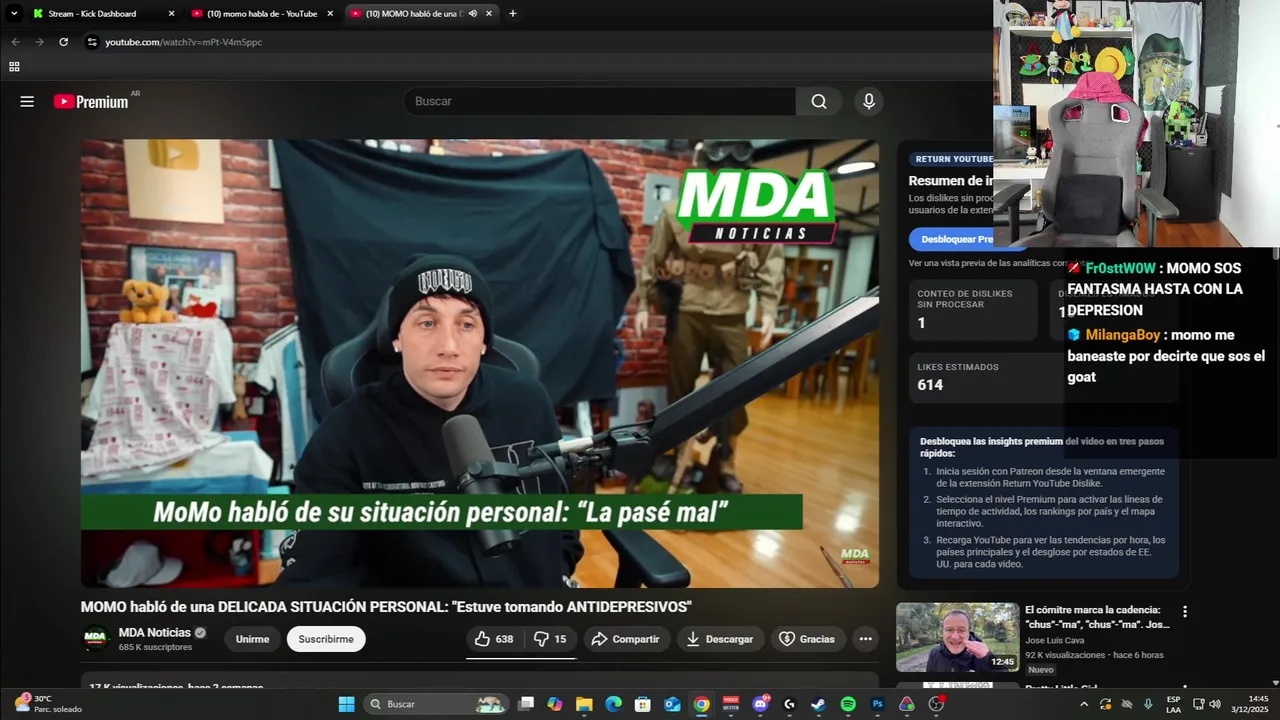Show hidden system tray icons chevron
Screen dimensions: 1280x720
[x=1084, y=704]
